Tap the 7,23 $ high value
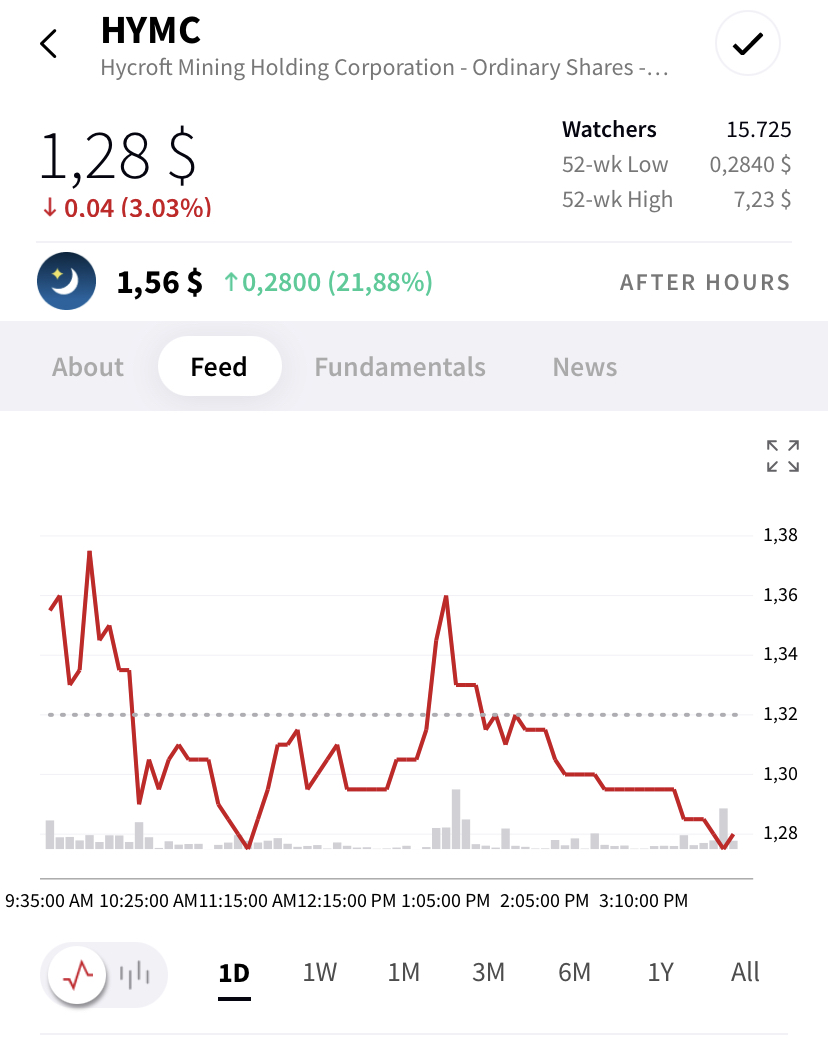828x1056 pixels. point(762,199)
